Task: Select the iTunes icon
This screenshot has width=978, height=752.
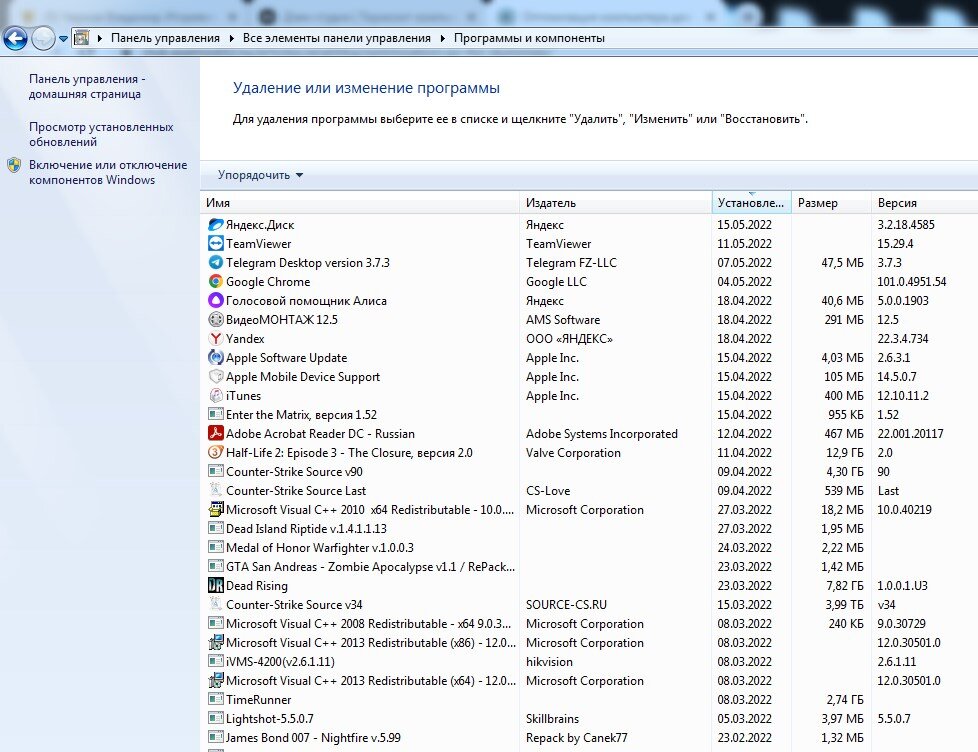Action: pos(216,395)
